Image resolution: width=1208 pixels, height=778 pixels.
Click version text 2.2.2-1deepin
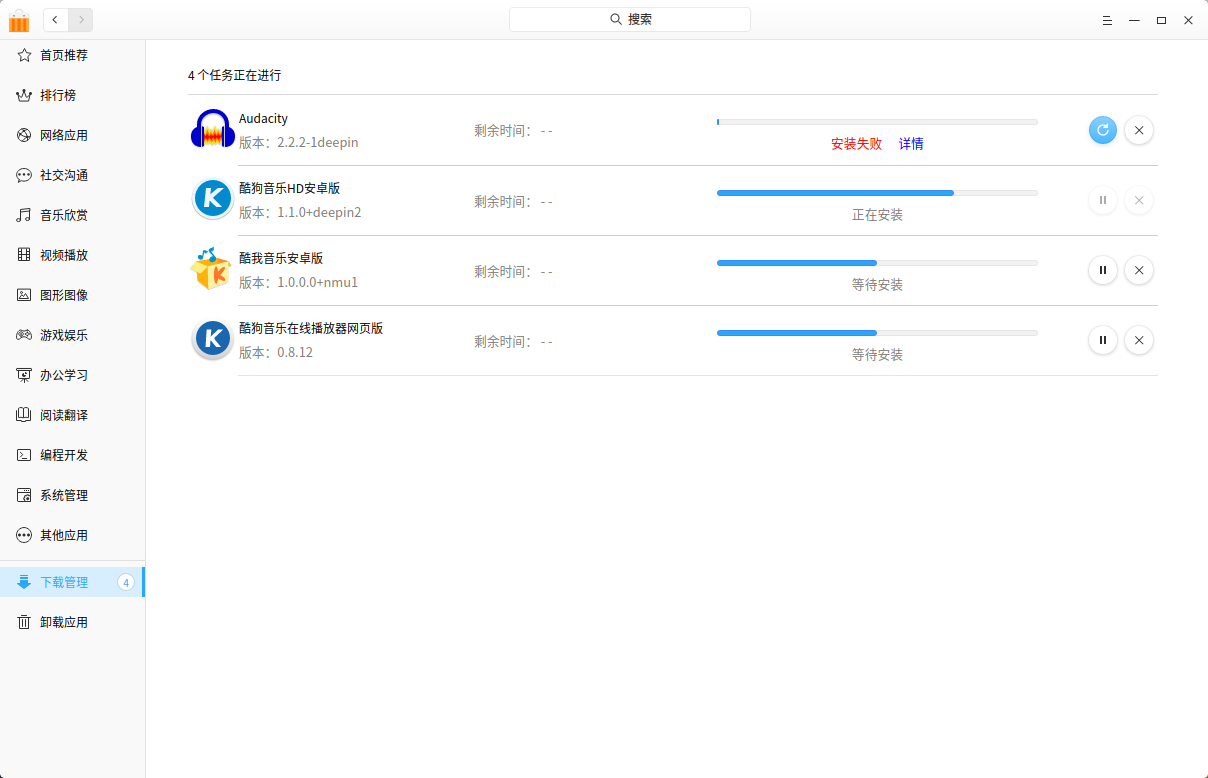point(317,143)
